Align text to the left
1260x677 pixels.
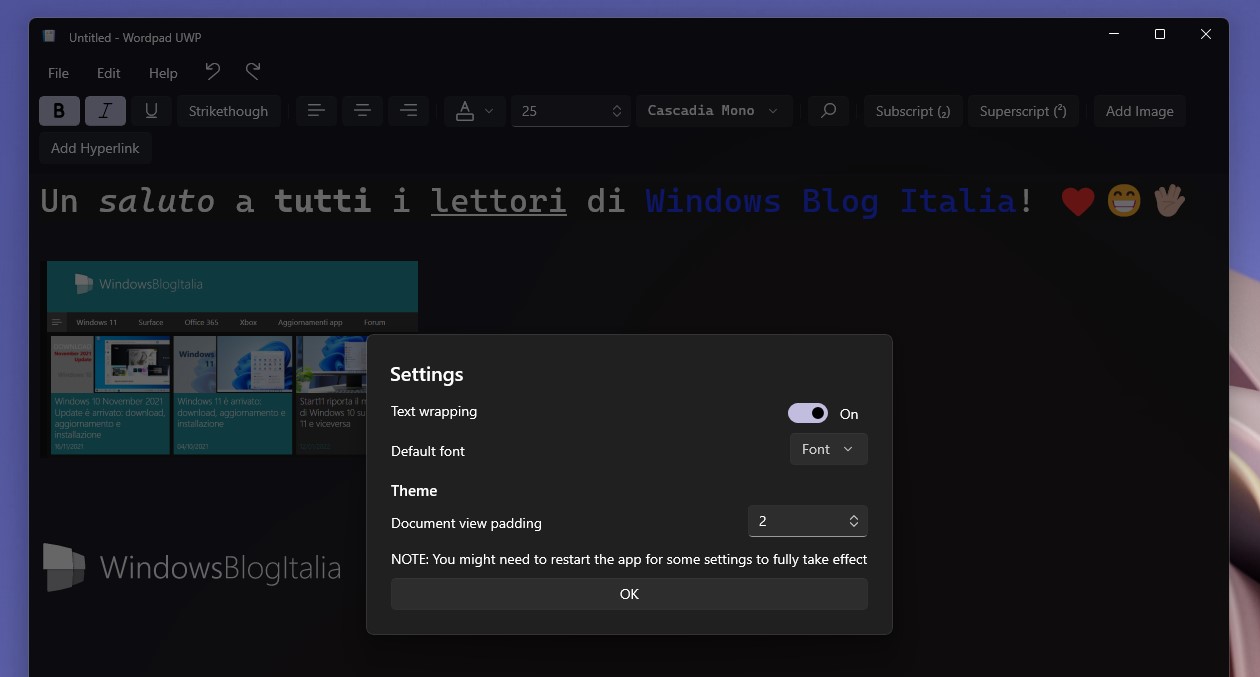316,111
